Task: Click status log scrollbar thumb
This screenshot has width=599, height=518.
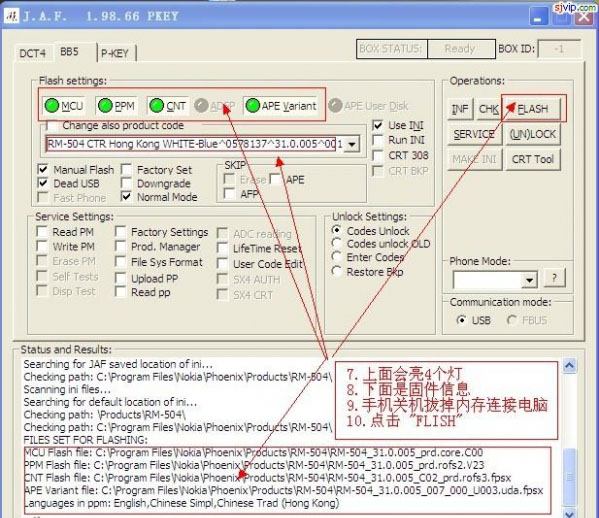Action: [x=569, y=476]
